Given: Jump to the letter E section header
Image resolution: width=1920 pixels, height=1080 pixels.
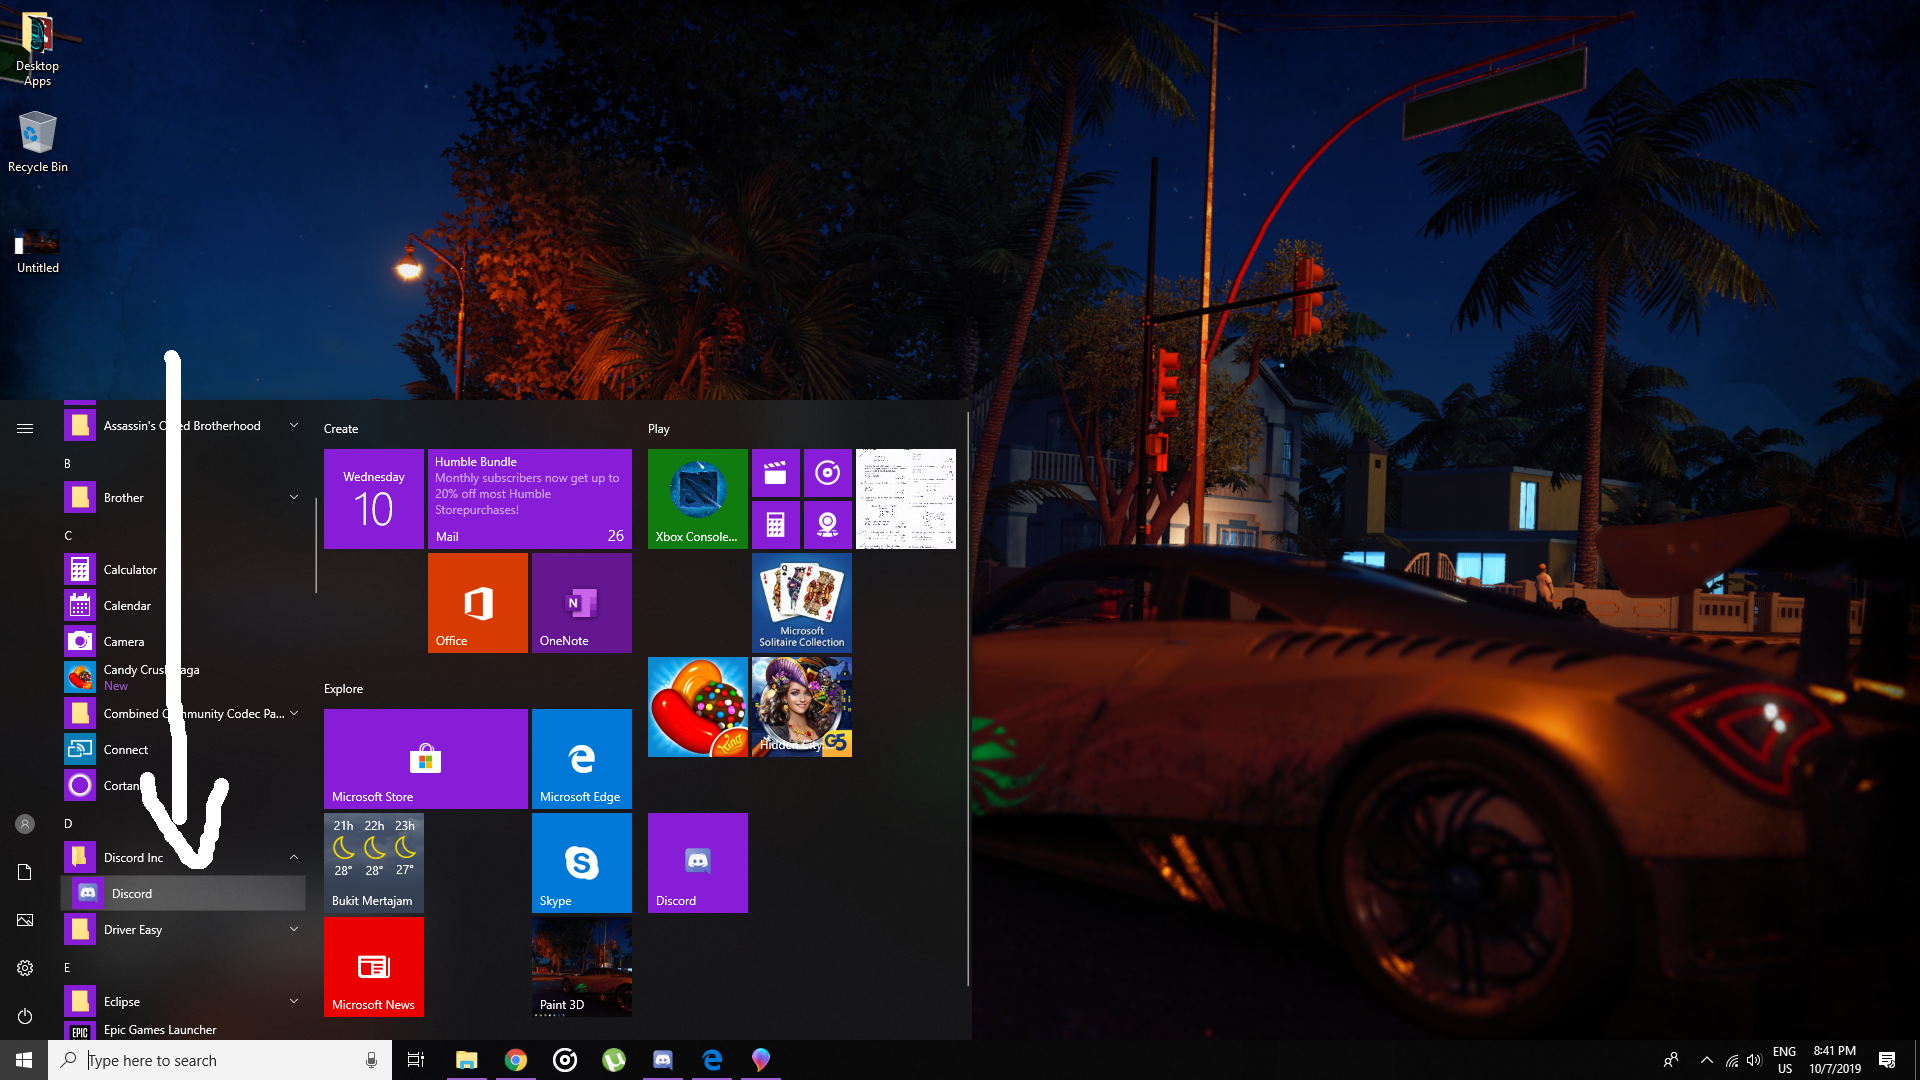Looking at the screenshot, I should pos(68,968).
